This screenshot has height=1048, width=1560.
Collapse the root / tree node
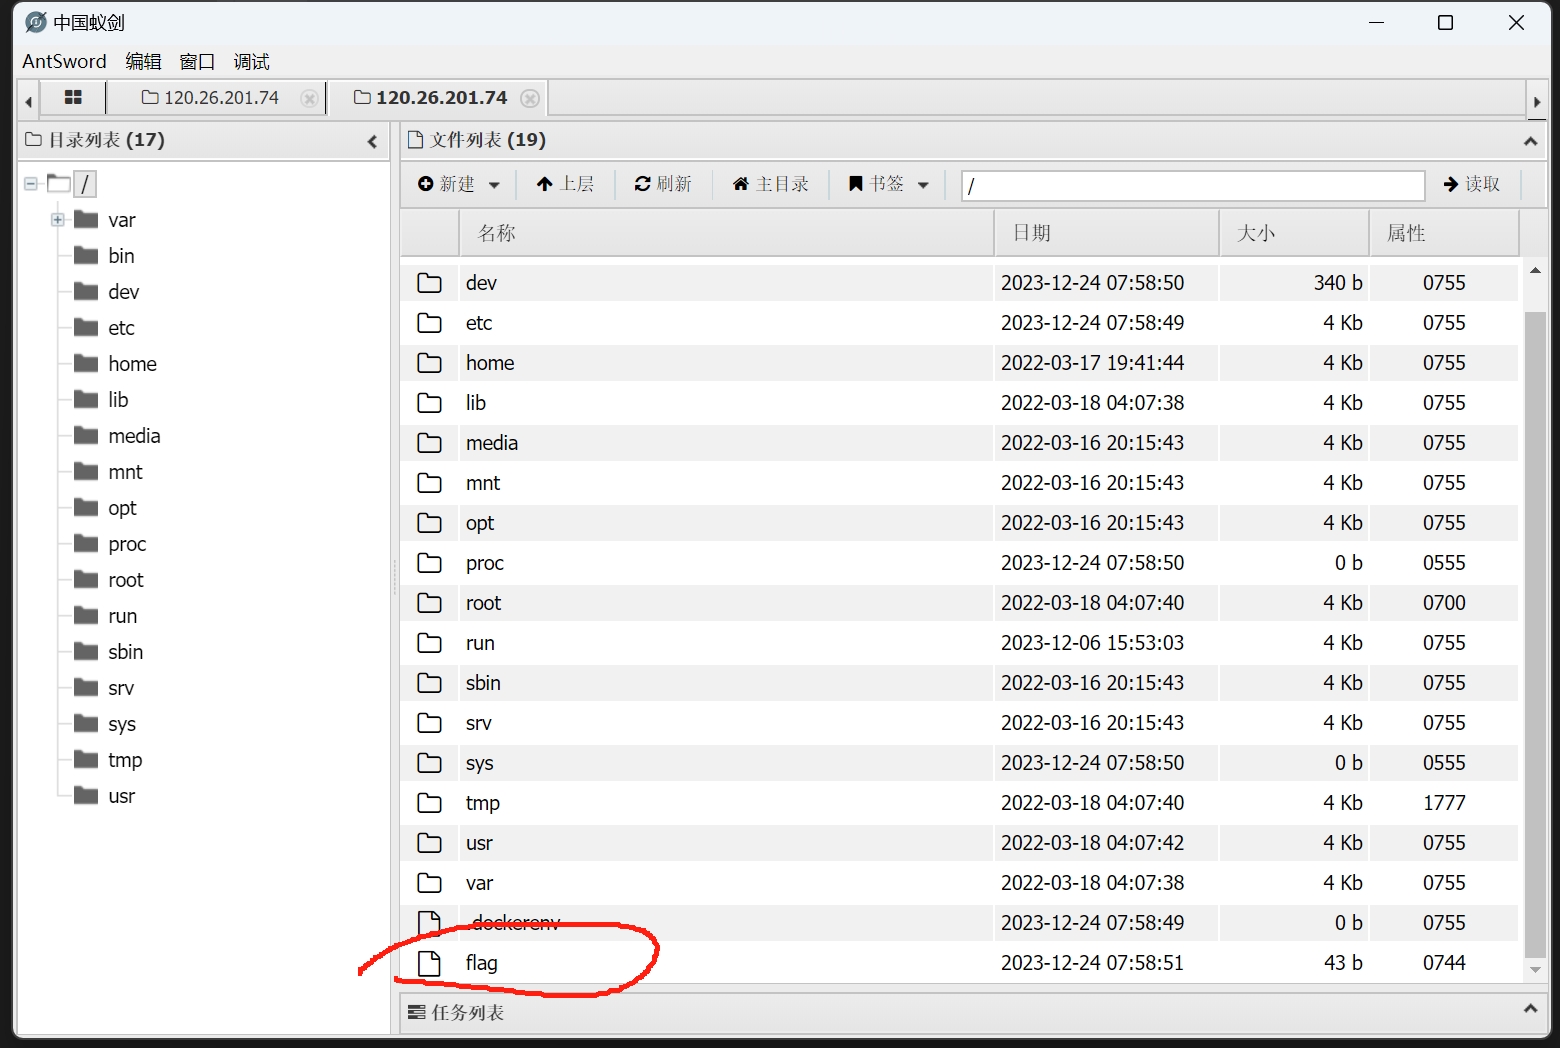(x=31, y=184)
